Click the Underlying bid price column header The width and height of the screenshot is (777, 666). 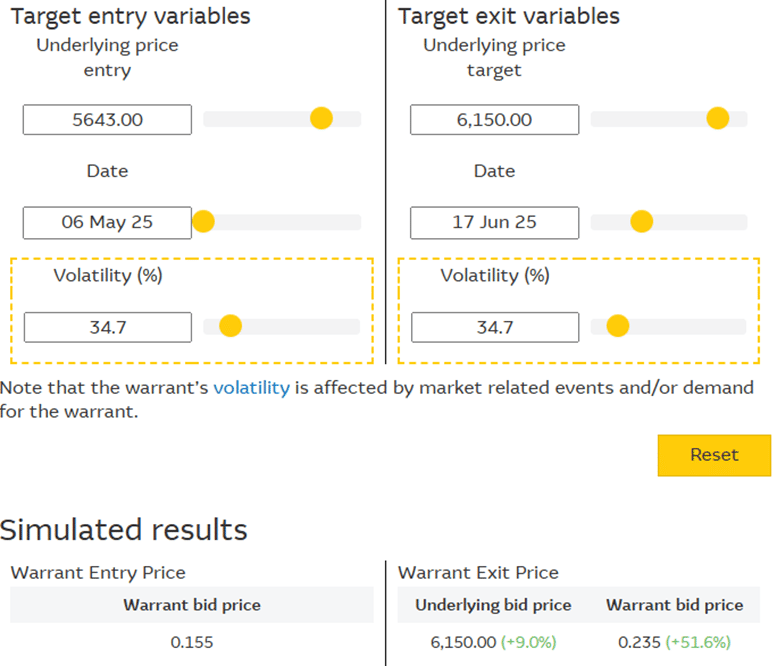[x=493, y=605]
